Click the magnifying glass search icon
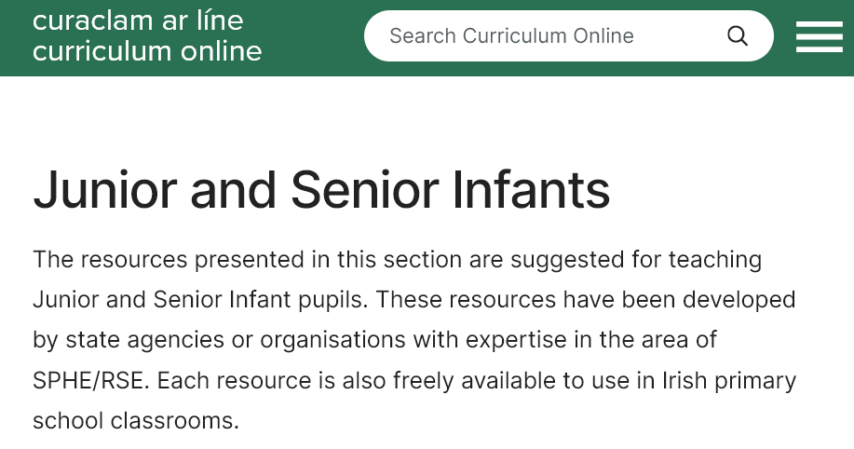 tap(737, 36)
